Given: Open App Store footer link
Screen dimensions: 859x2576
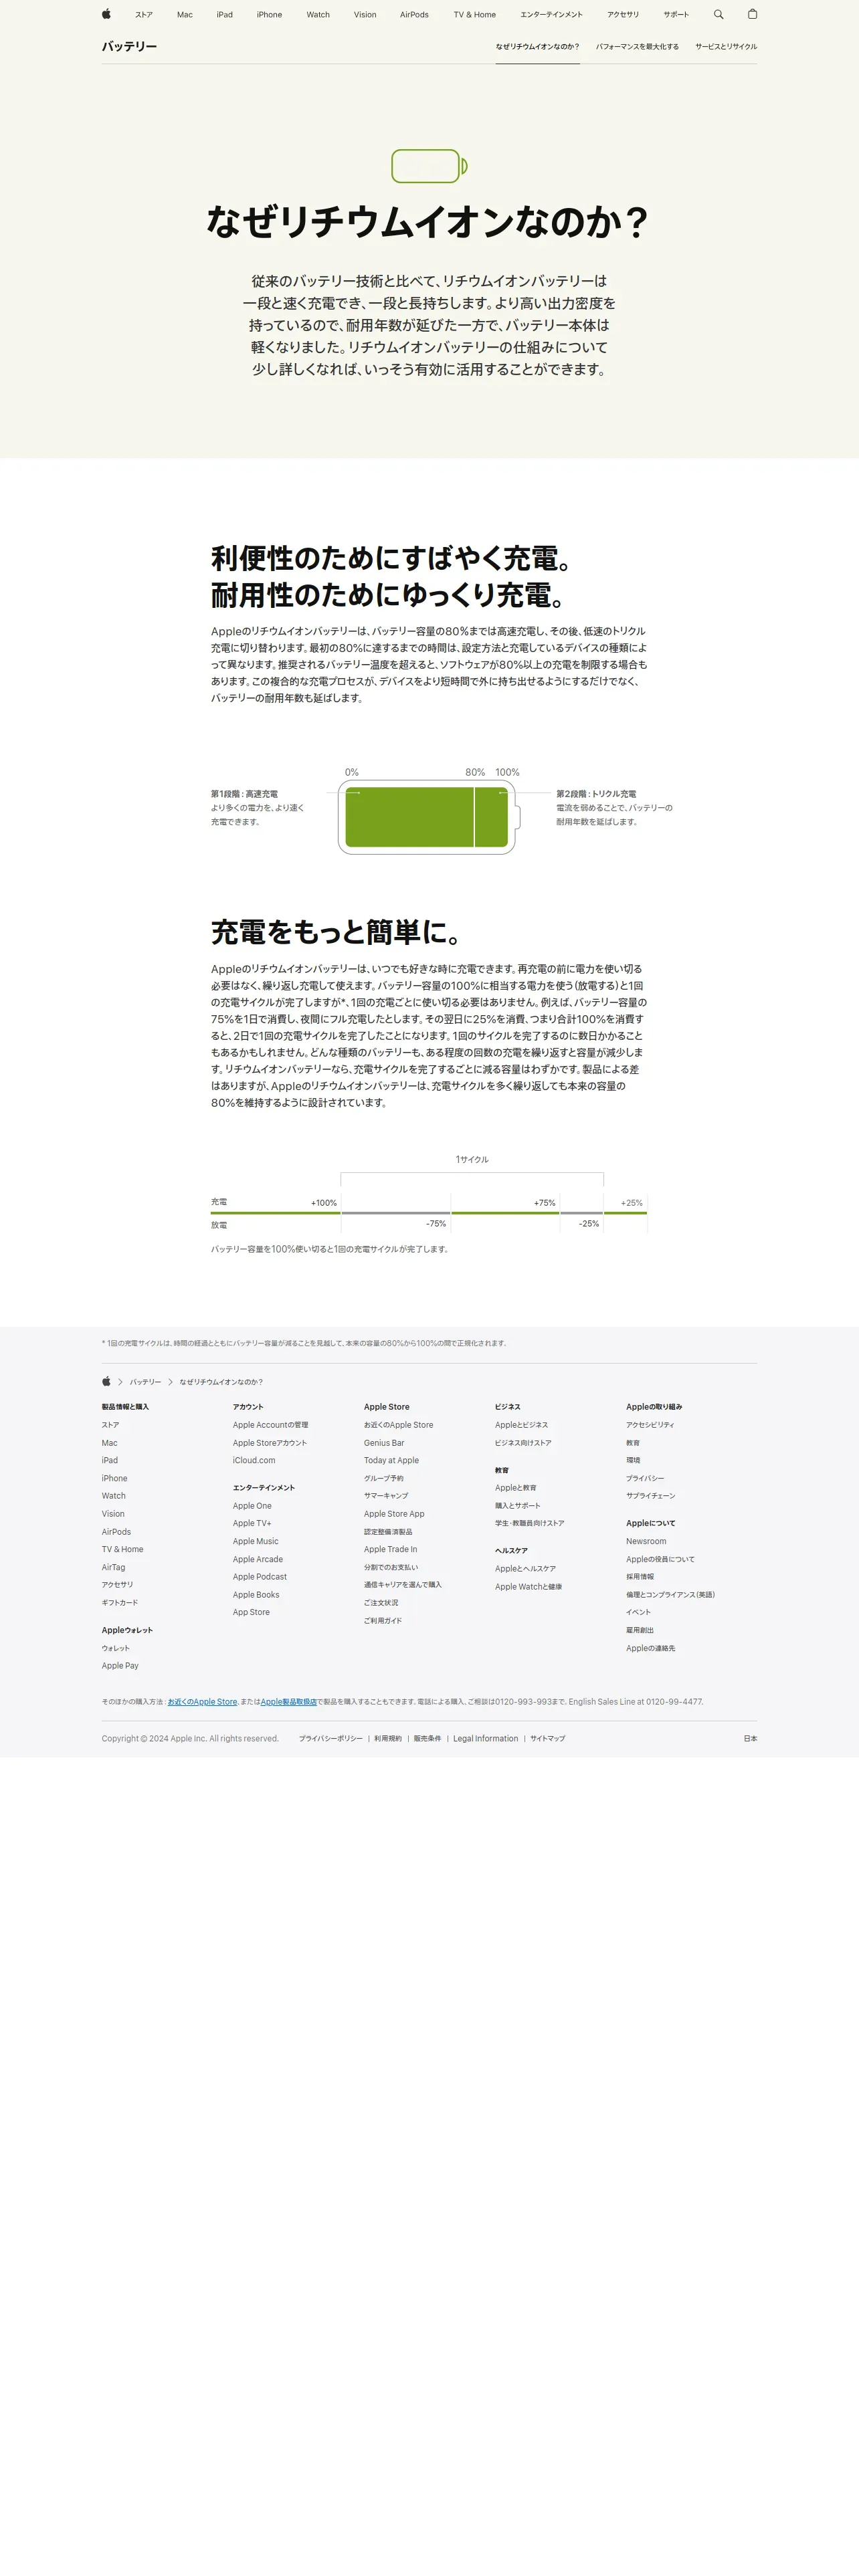Looking at the screenshot, I should click(251, 1612).
